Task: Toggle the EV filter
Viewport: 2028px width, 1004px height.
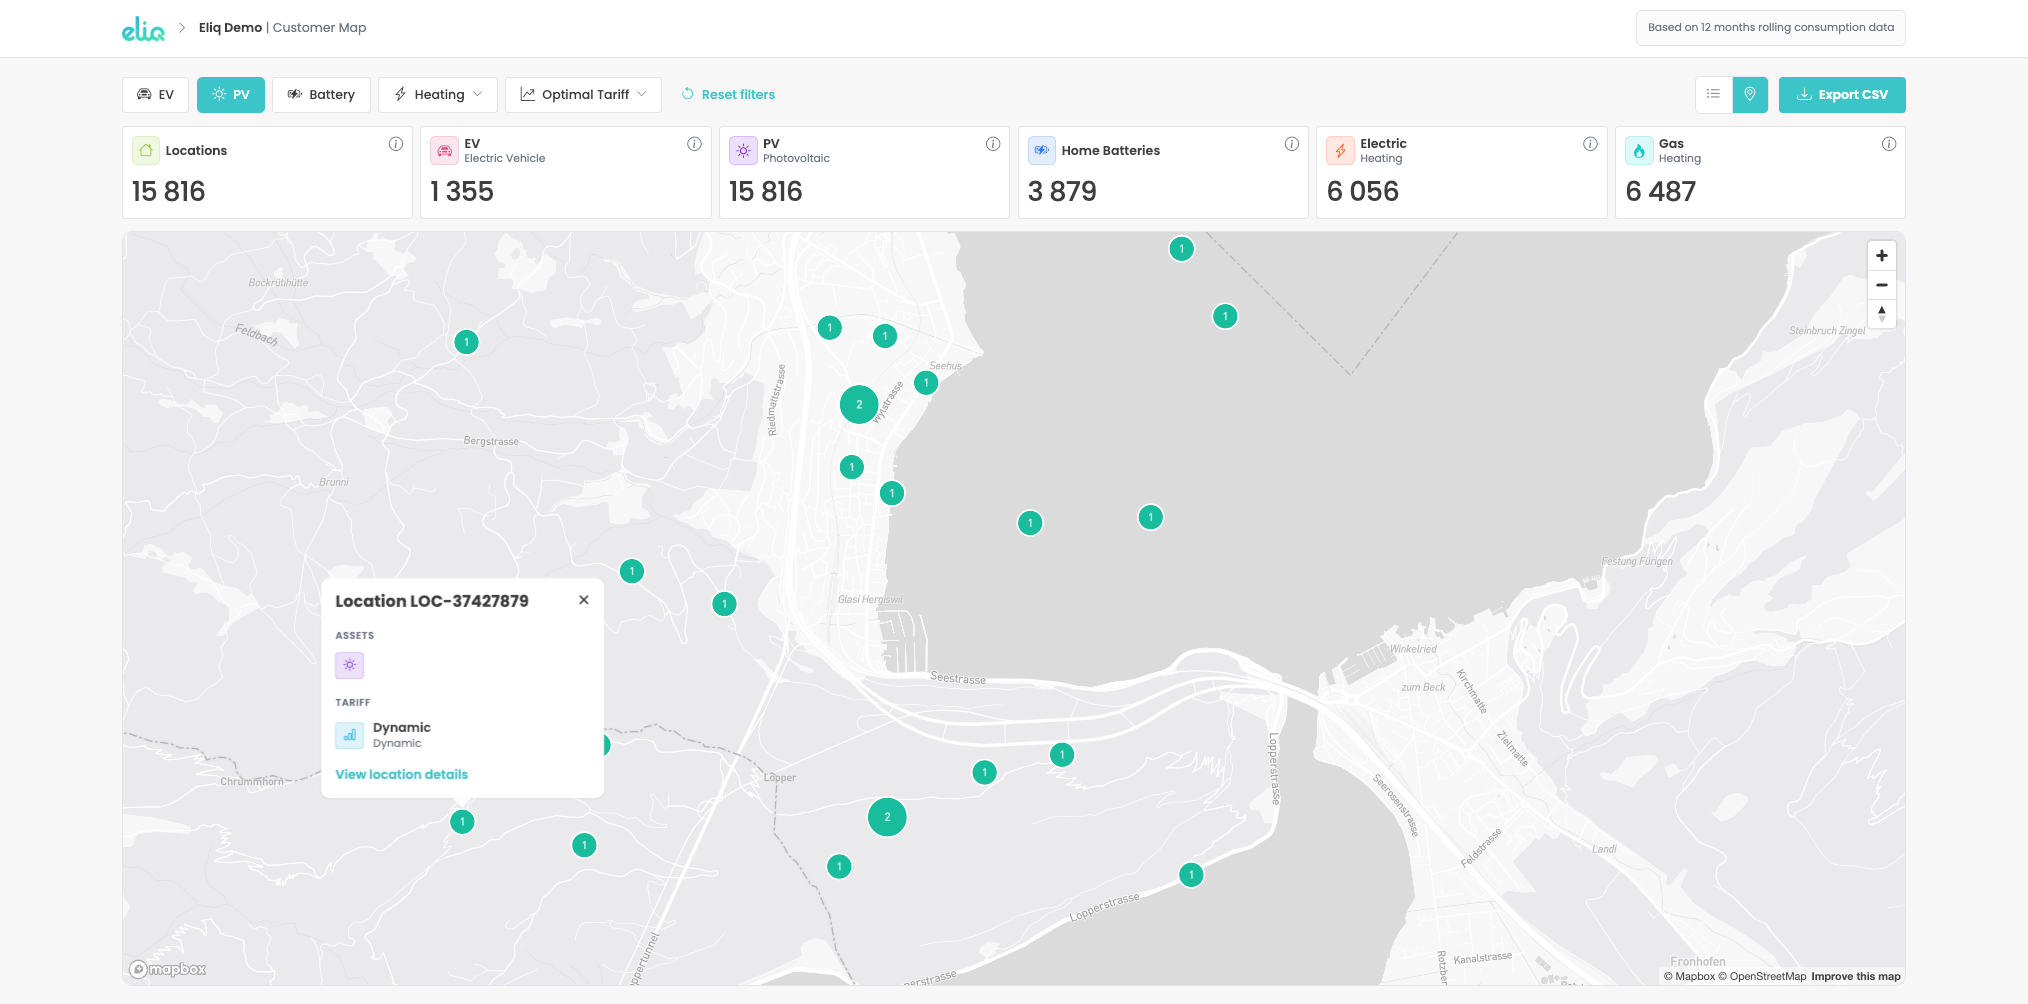Action: [x=155, y=95]
